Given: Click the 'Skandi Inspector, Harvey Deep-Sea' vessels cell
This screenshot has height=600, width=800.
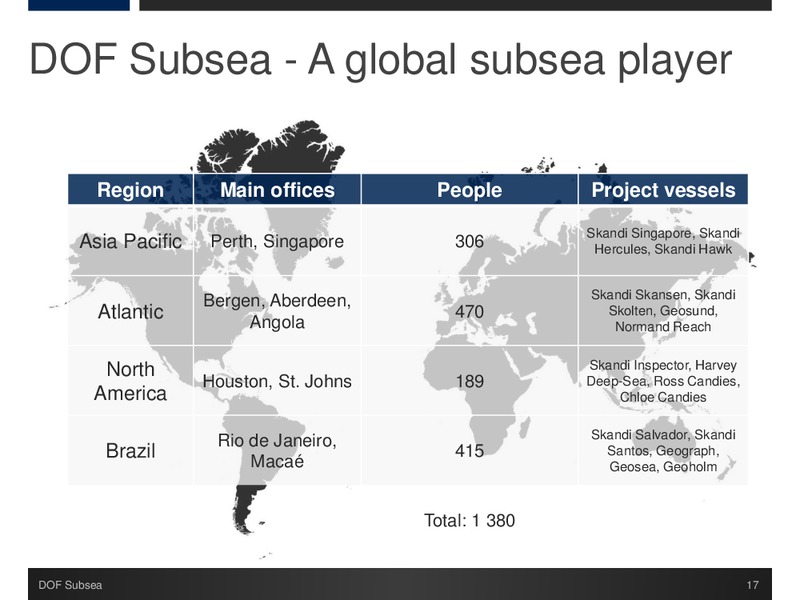Looking at the screenshot, I should tap(663, 381).
